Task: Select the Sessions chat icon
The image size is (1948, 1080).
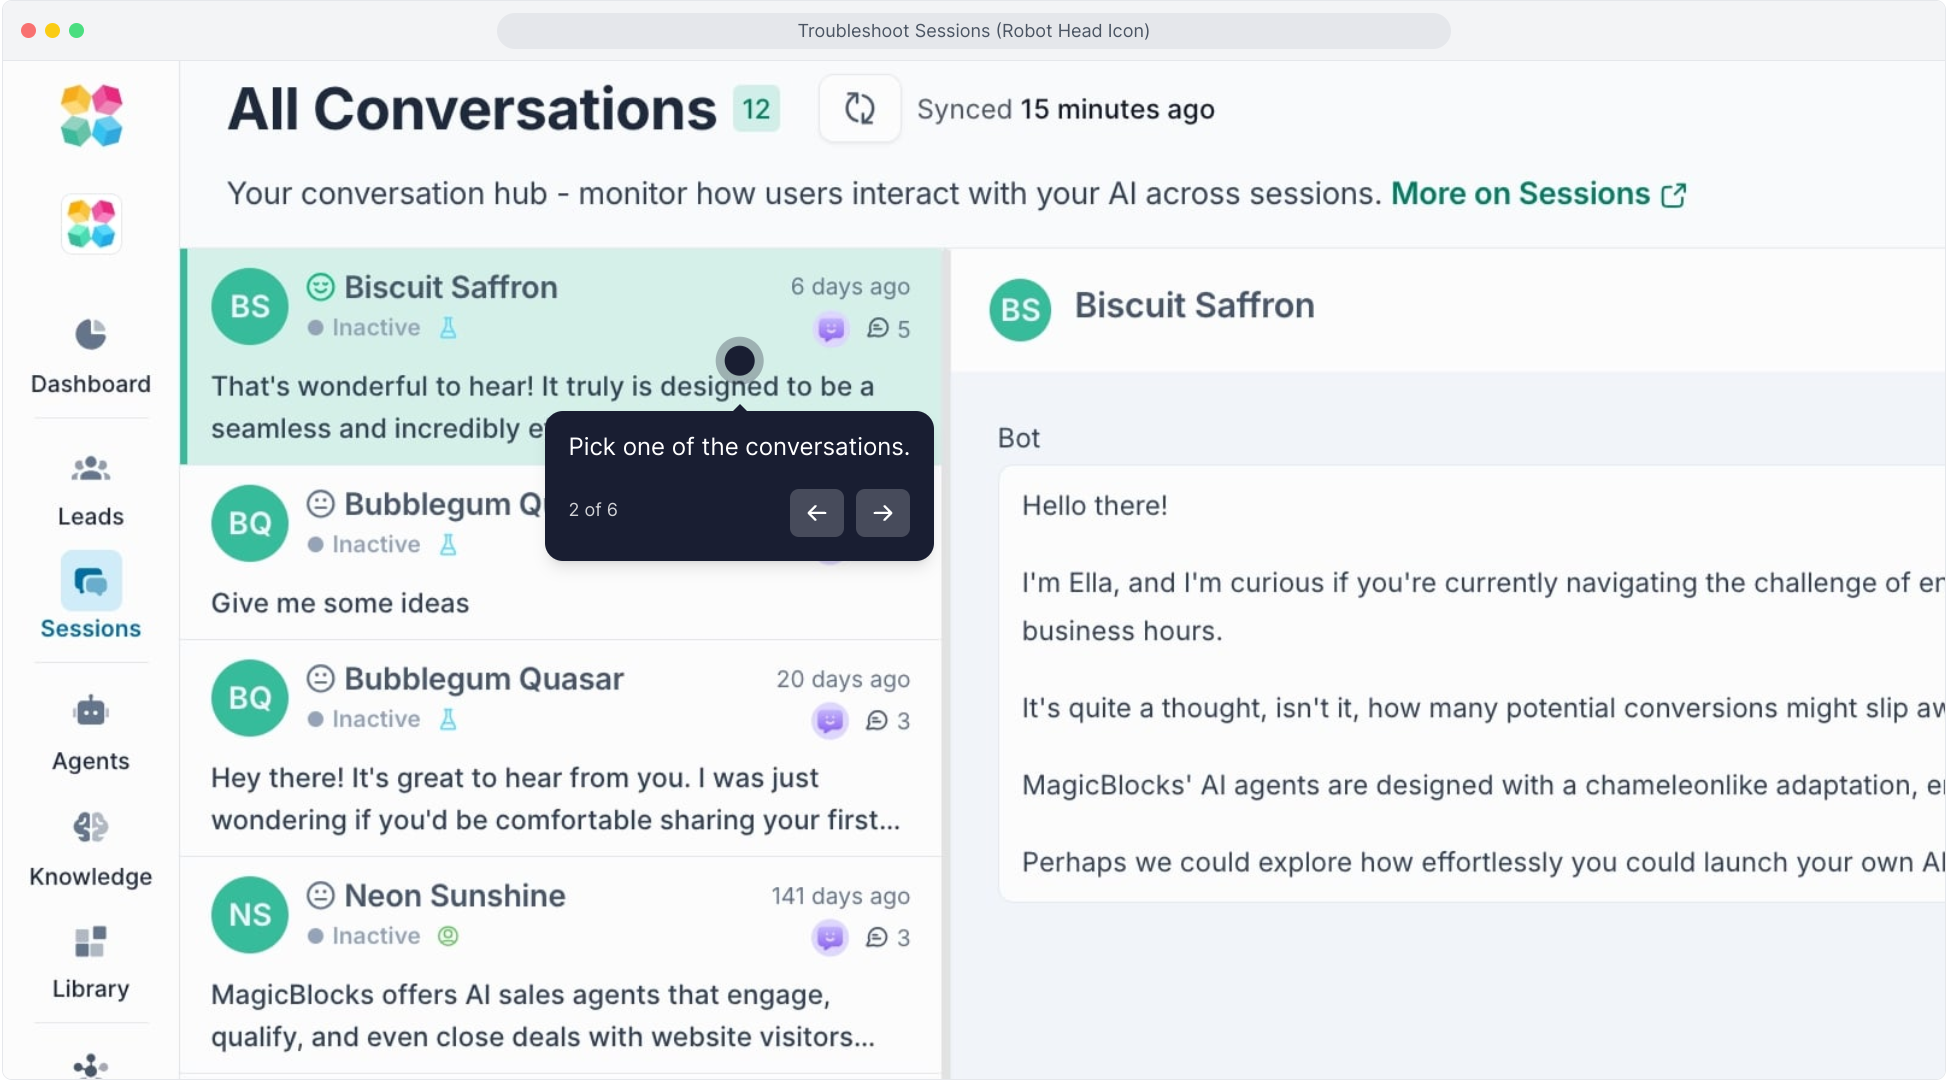Action: pyautogui.click(x=91, y=581)
